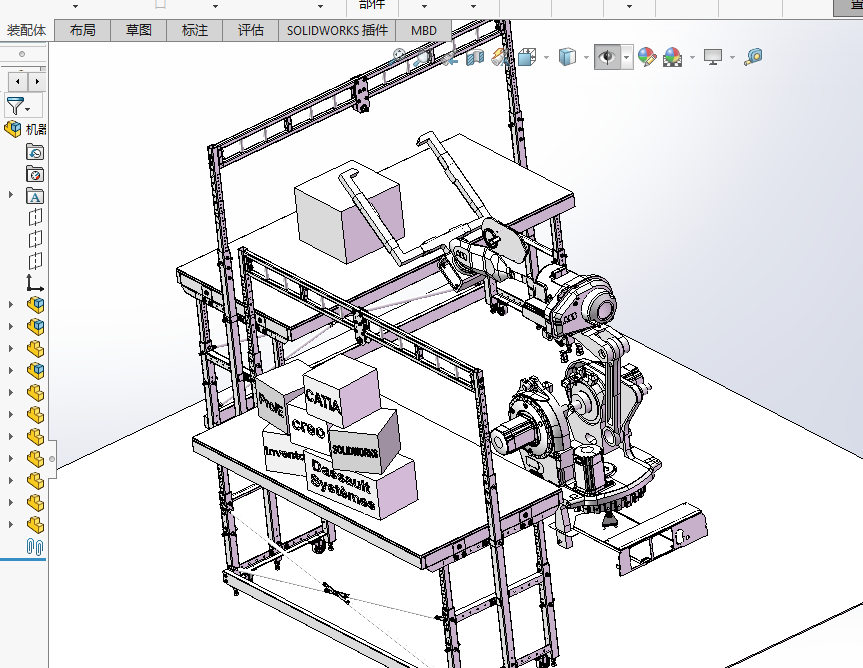The width and height of the screenshot is (863, 668).
Task: Click the Display Style cube icon
Action: (567, 58)
